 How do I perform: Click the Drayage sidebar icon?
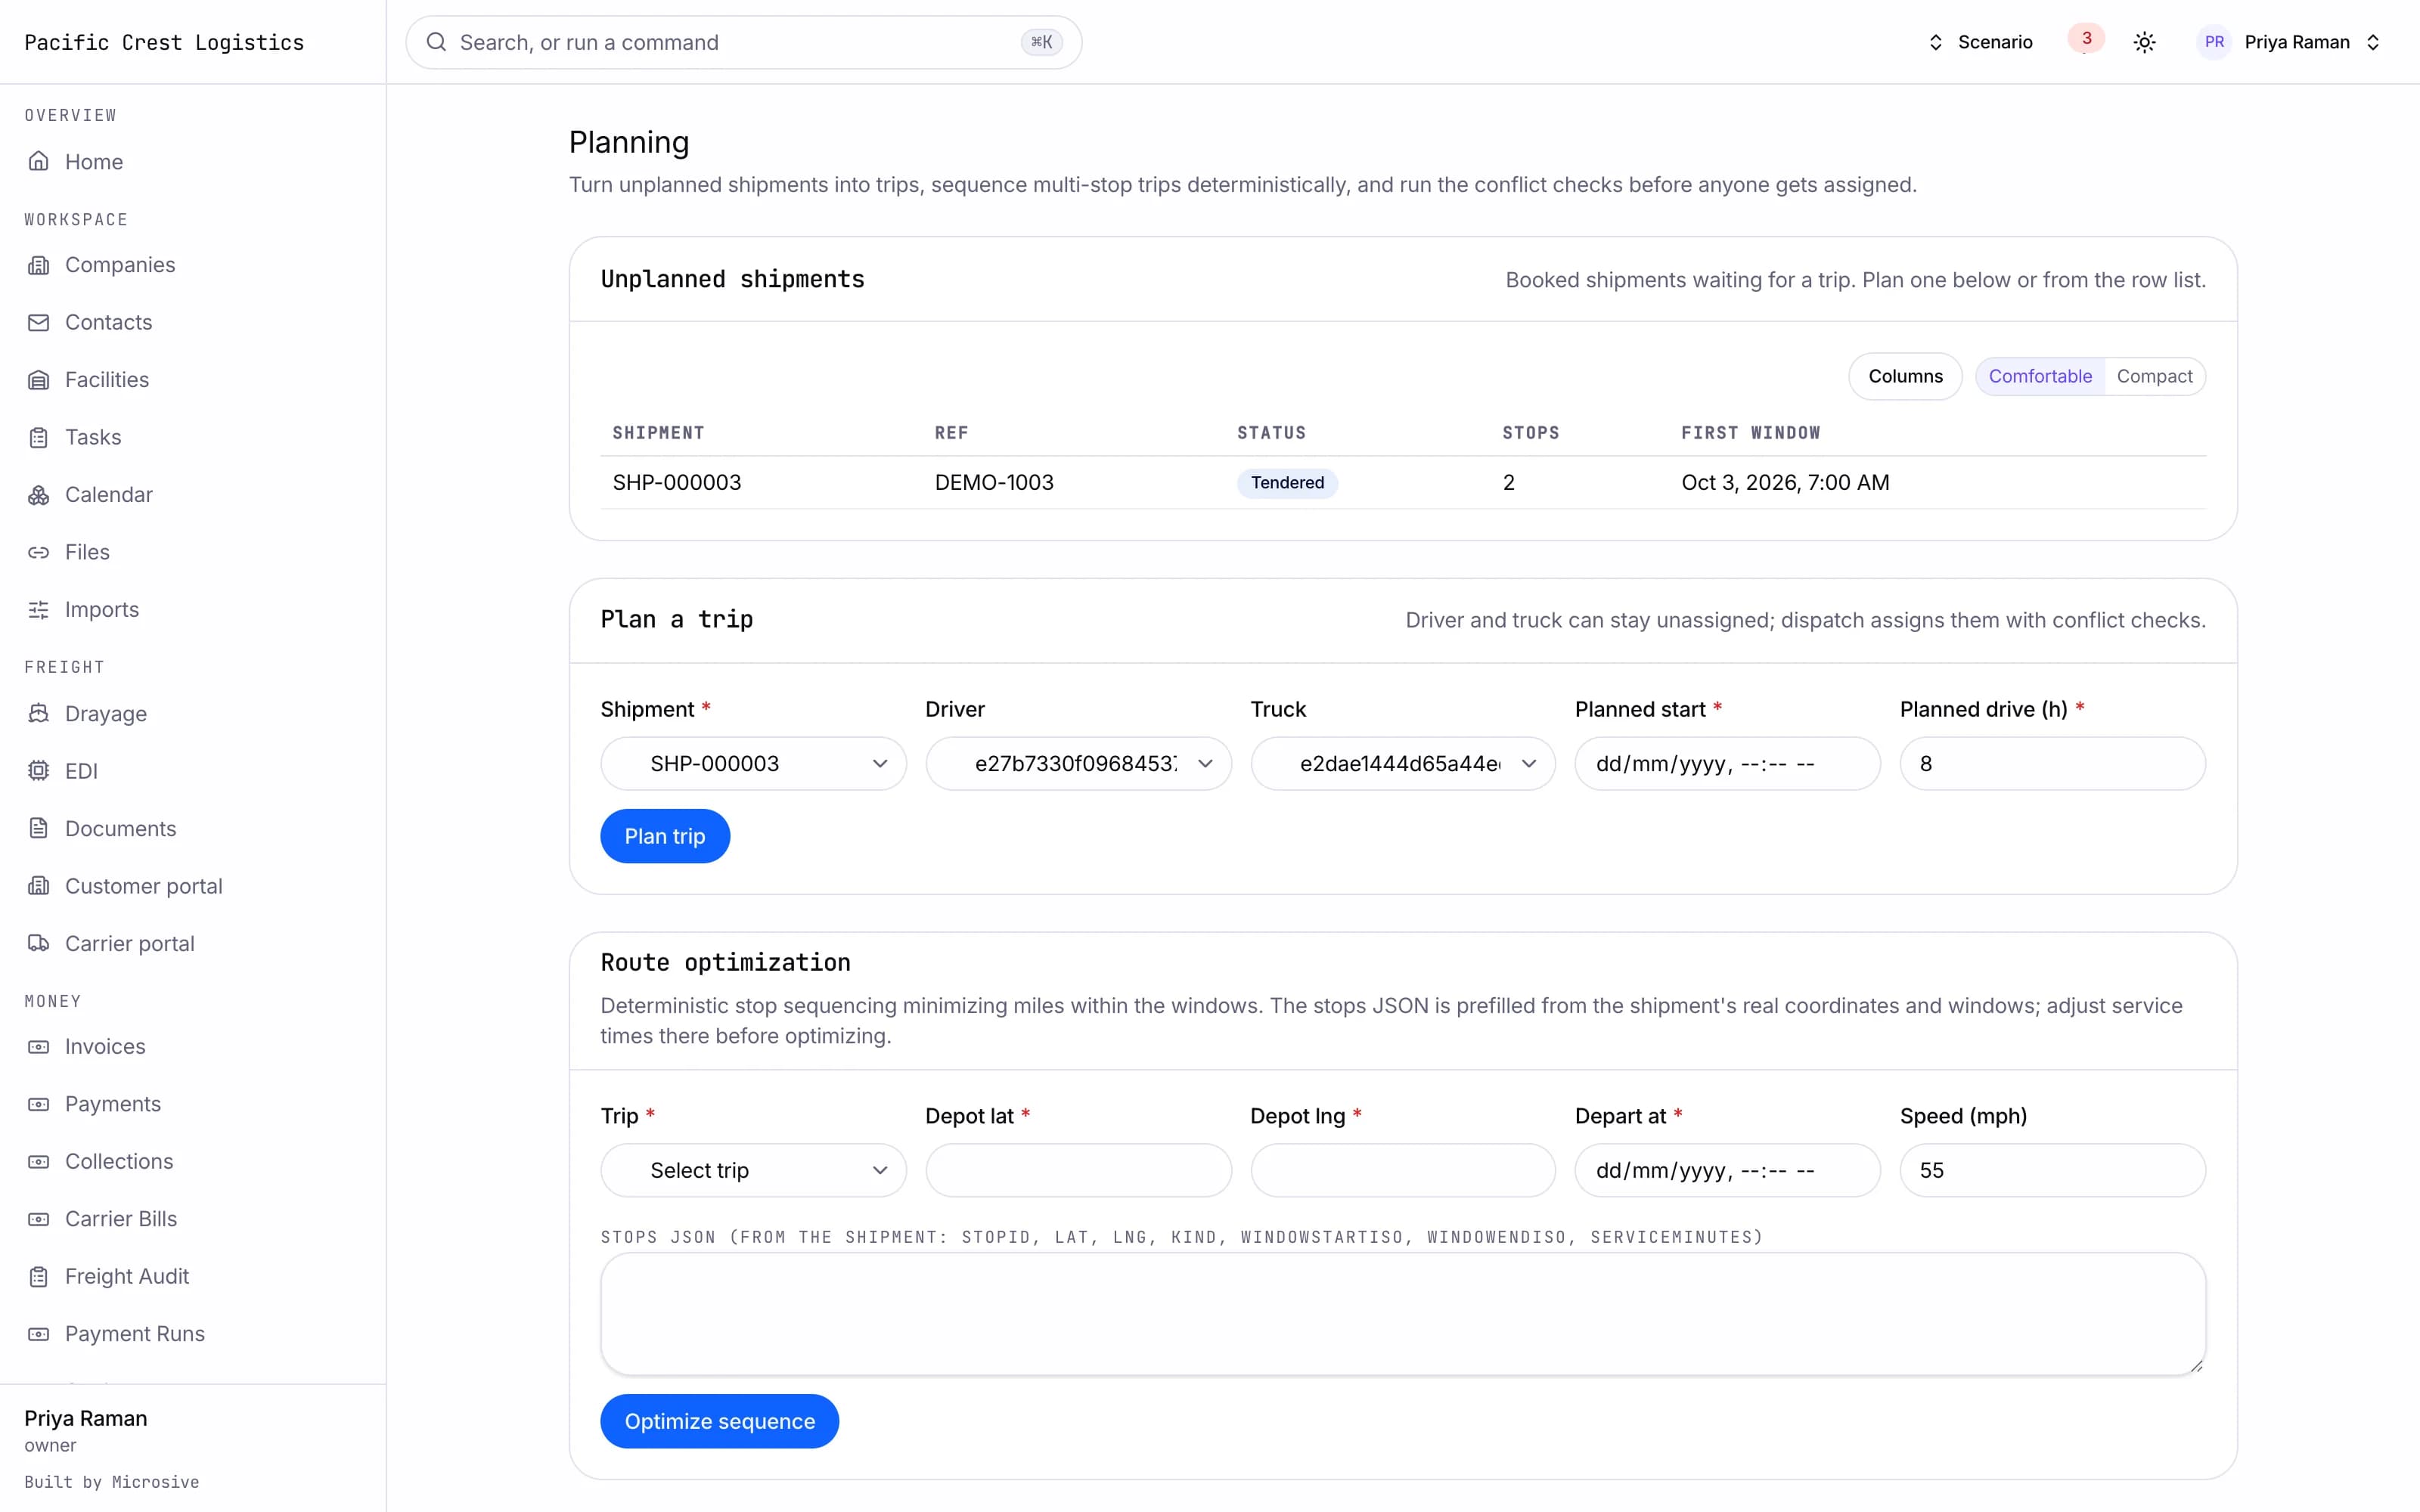(x=38, y=714)
